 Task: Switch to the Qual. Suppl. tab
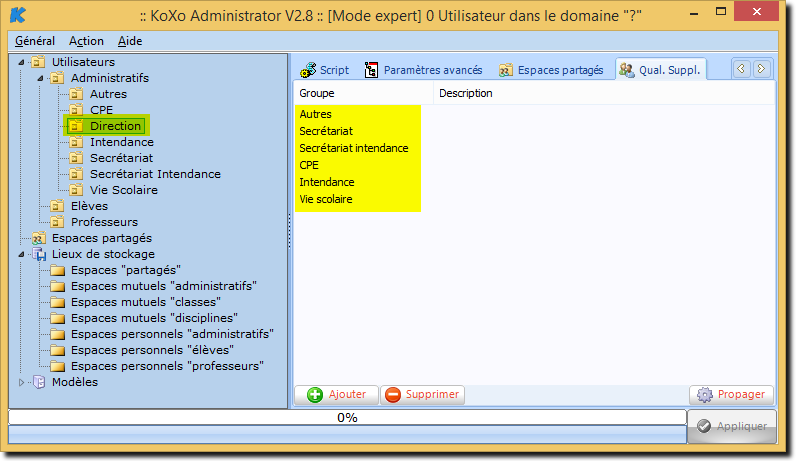(660, 70)
